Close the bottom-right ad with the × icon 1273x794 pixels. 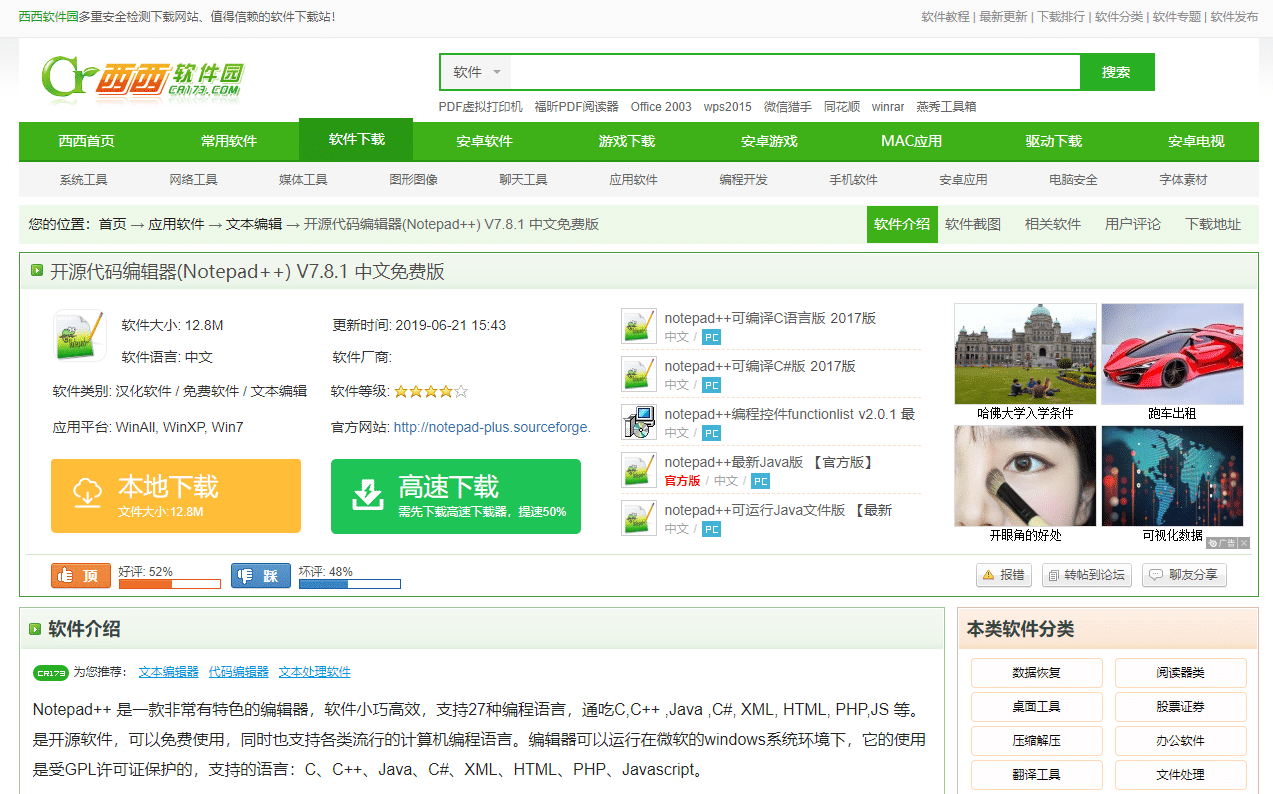[1242, 543]
